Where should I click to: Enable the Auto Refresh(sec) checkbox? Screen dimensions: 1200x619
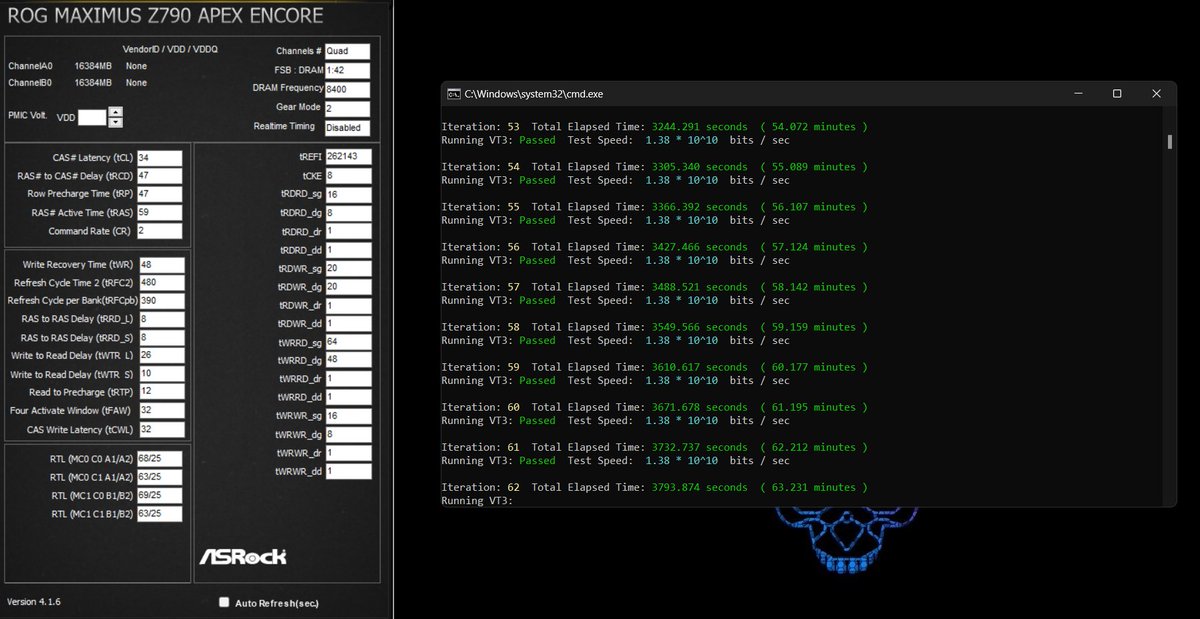coord(224,602)
